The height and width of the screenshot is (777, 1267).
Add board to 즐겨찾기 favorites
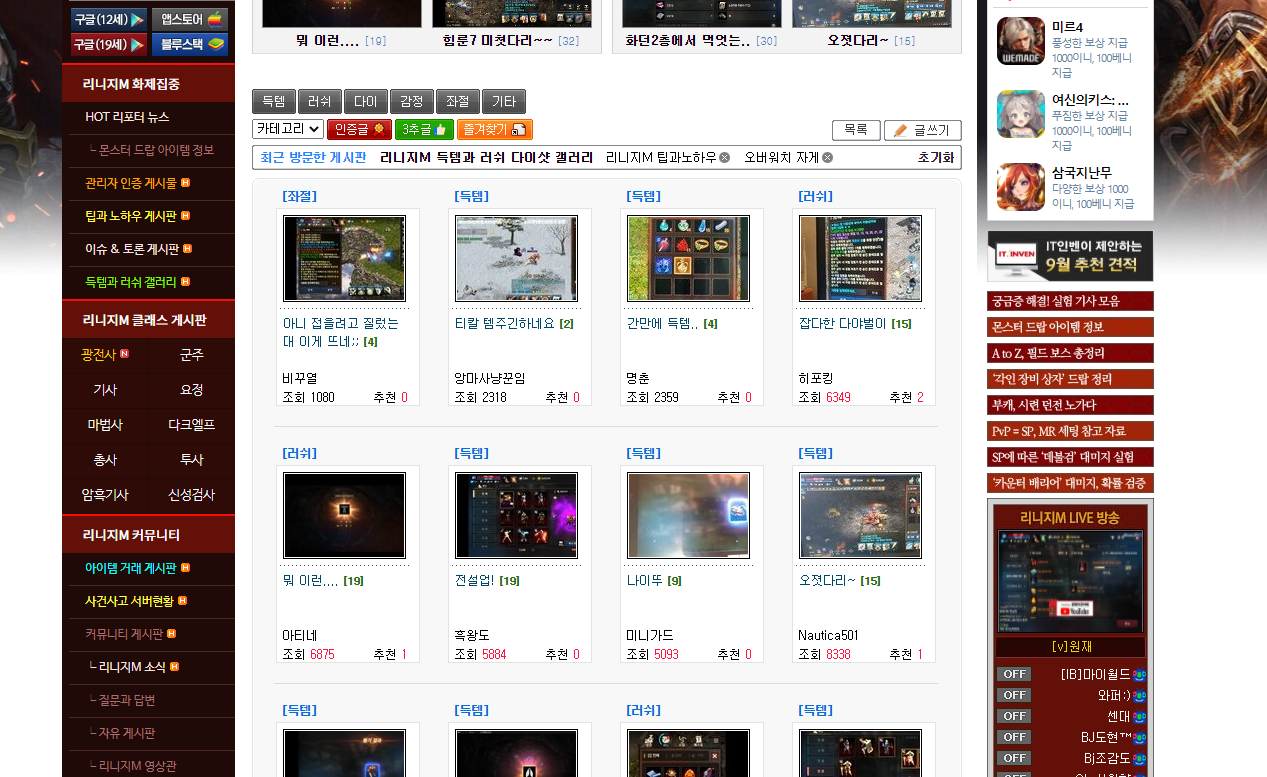click(x=495, y=130)
